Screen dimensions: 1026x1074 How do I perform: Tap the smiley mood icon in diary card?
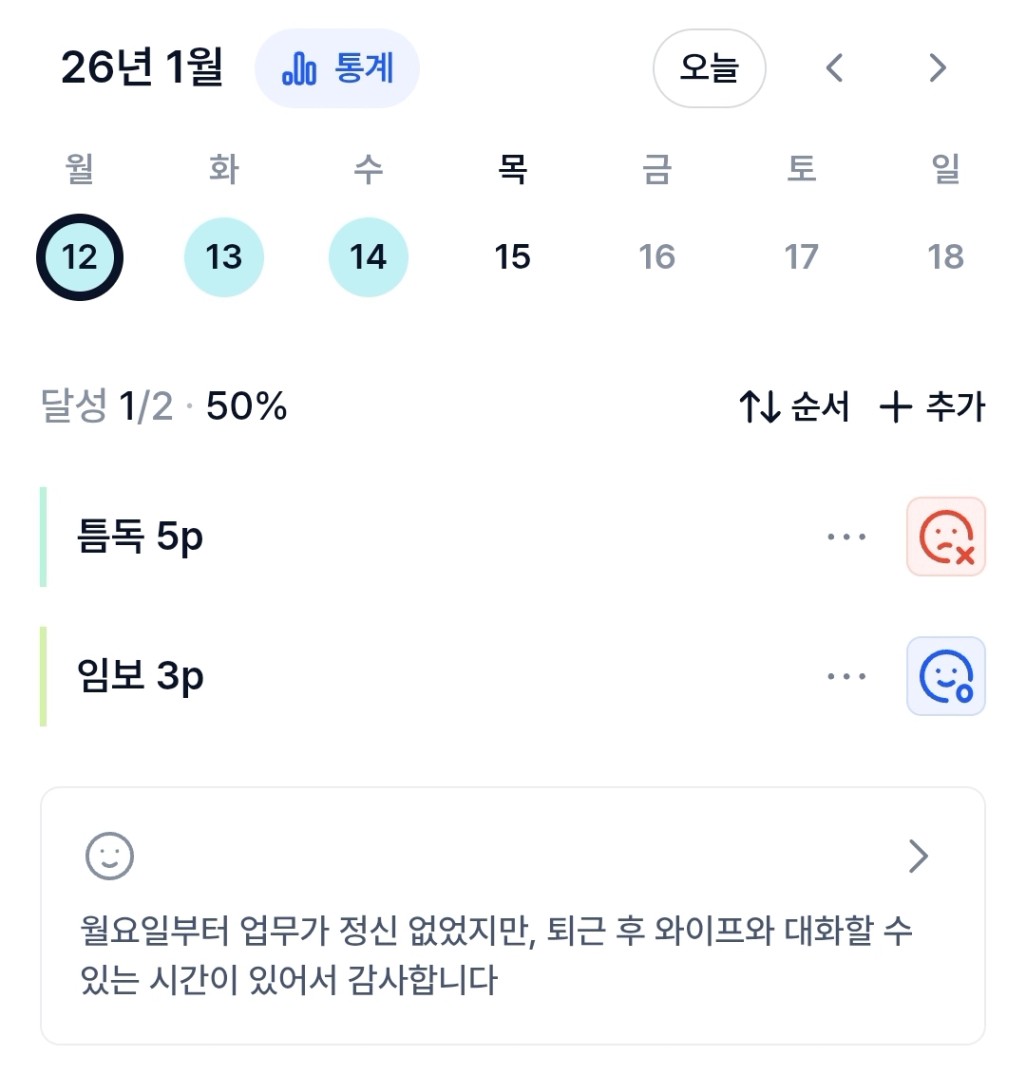(x=109, y=856)
